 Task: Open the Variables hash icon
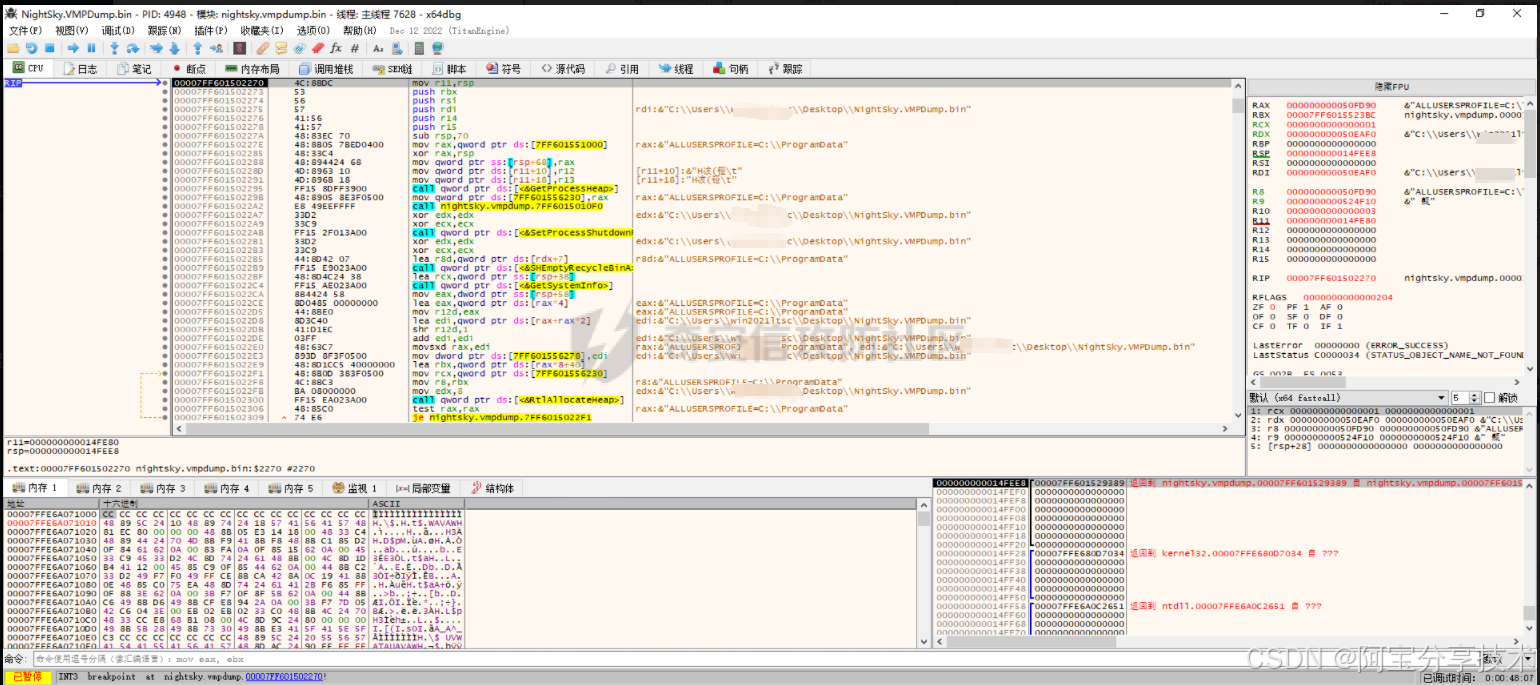tap(354, 48)
